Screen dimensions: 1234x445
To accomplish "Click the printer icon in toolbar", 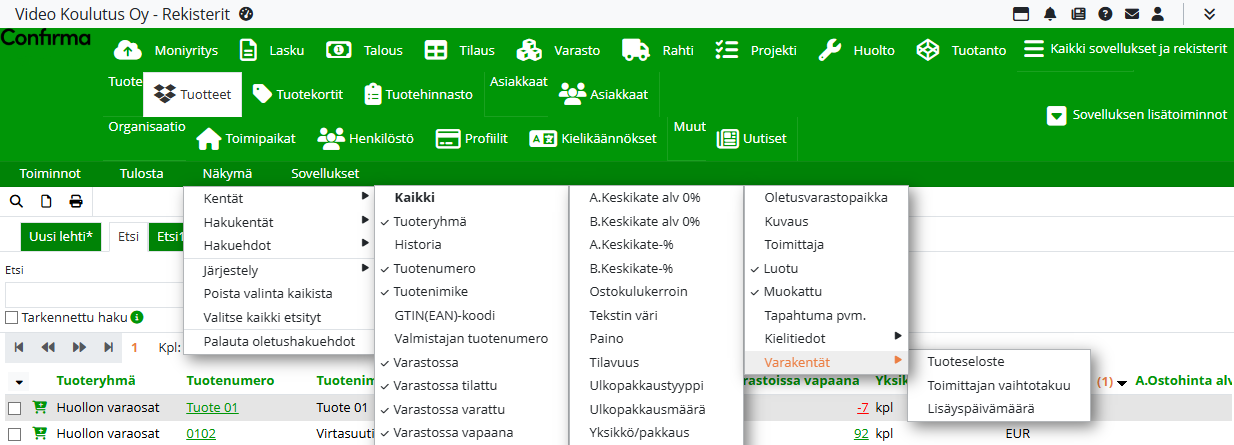I will click(x=76, y=201).
